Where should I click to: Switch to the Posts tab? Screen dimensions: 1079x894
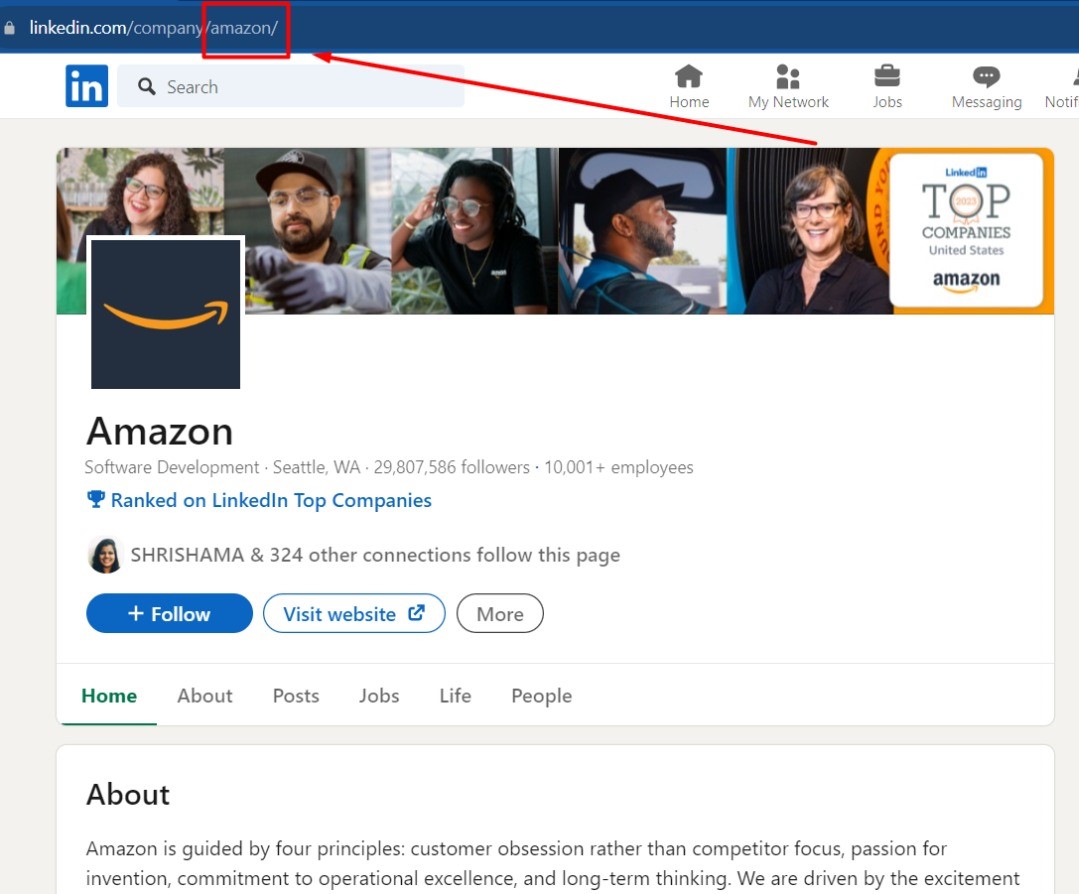click(296, 696)
